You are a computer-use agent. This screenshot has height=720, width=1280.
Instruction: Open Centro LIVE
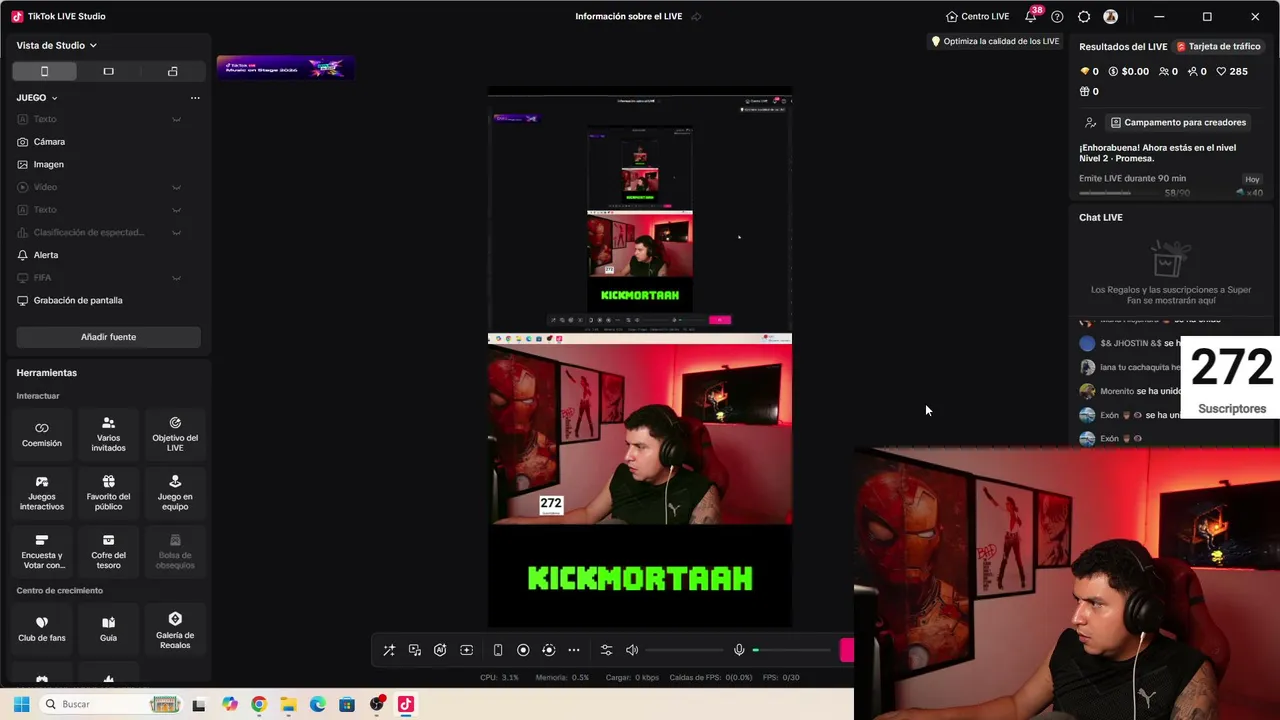pyautogui.click(x=977, y=16)
